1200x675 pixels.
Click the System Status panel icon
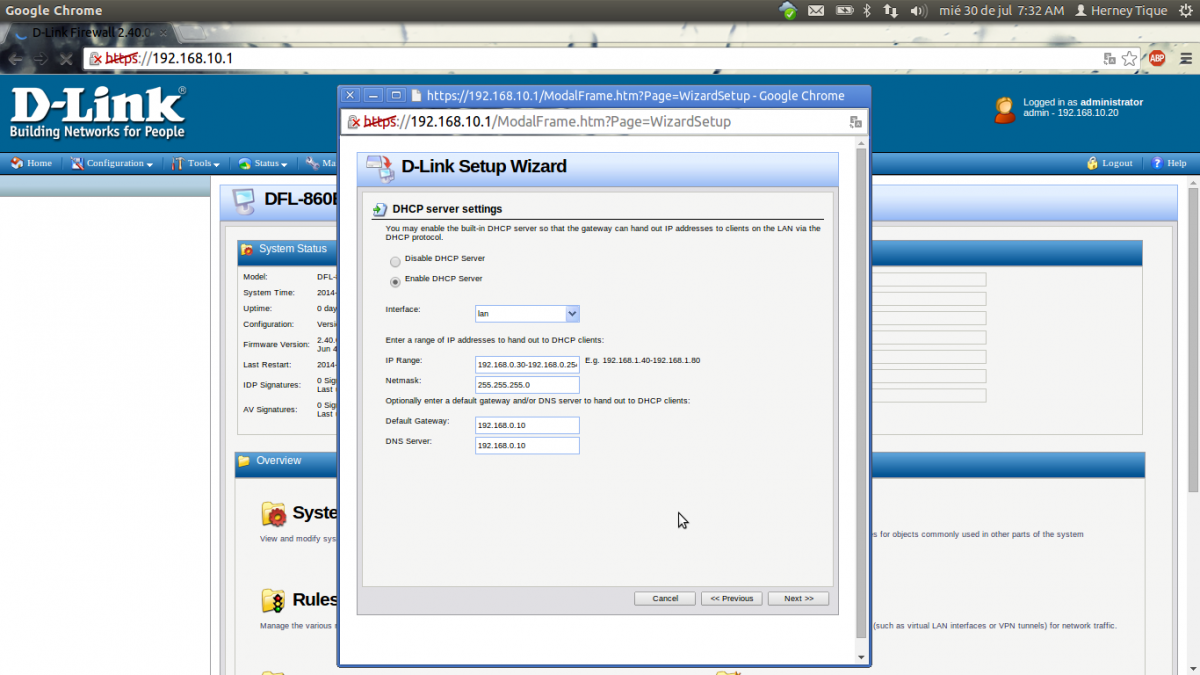[247, 249]
